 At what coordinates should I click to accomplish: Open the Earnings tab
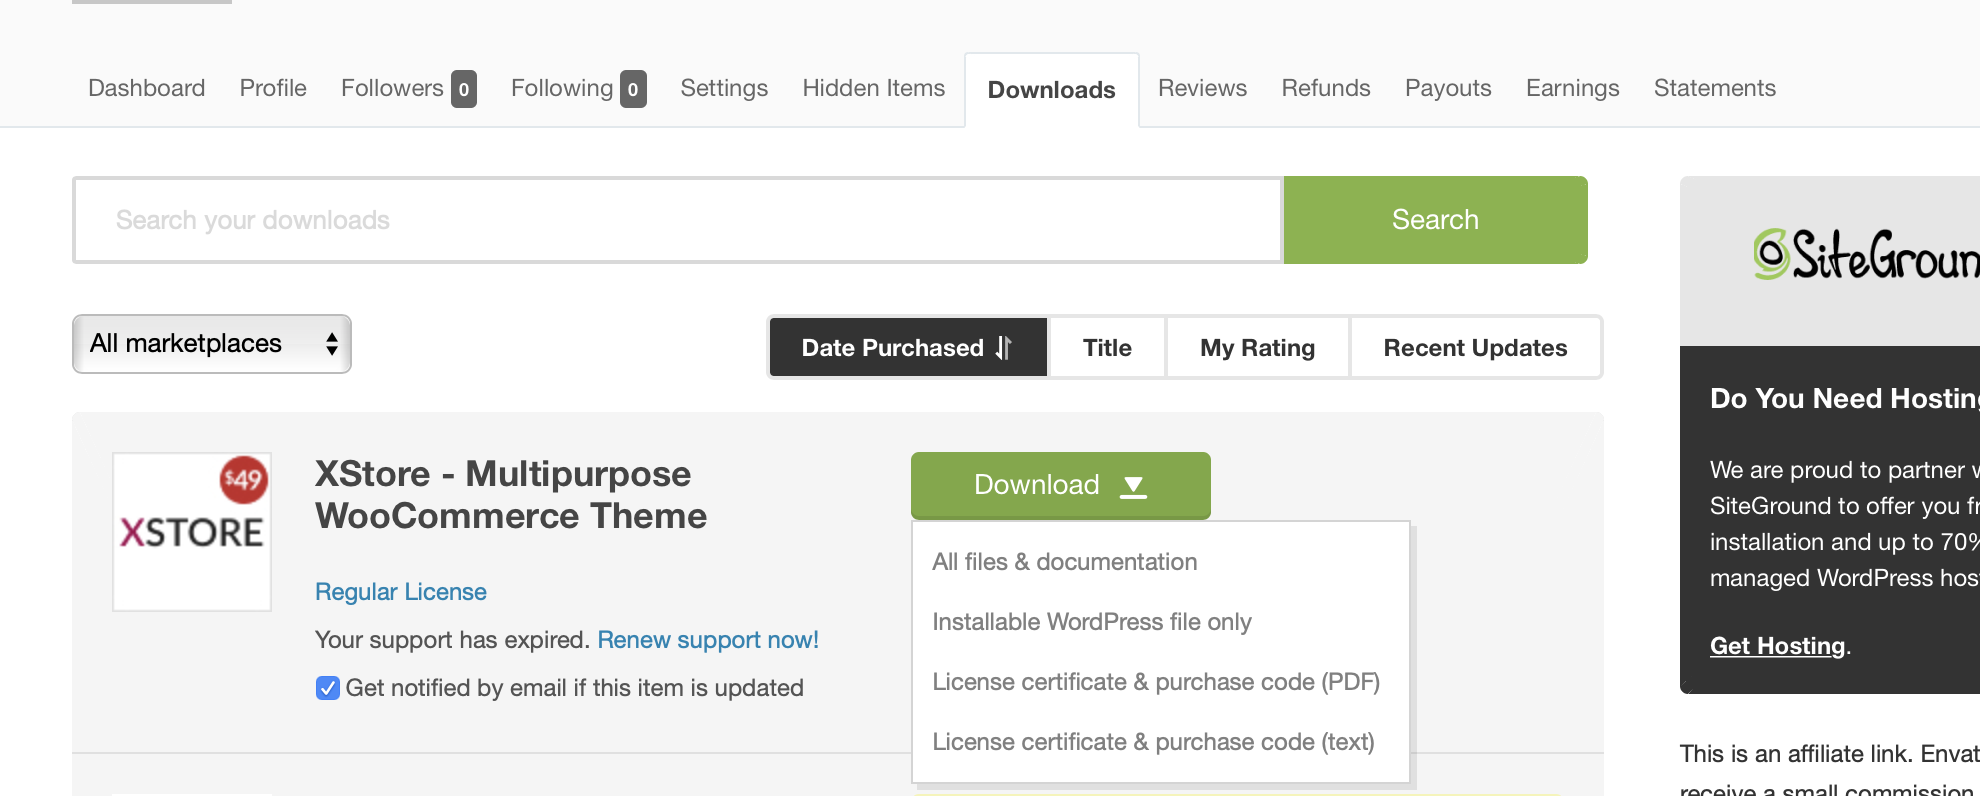point(1572,88)
